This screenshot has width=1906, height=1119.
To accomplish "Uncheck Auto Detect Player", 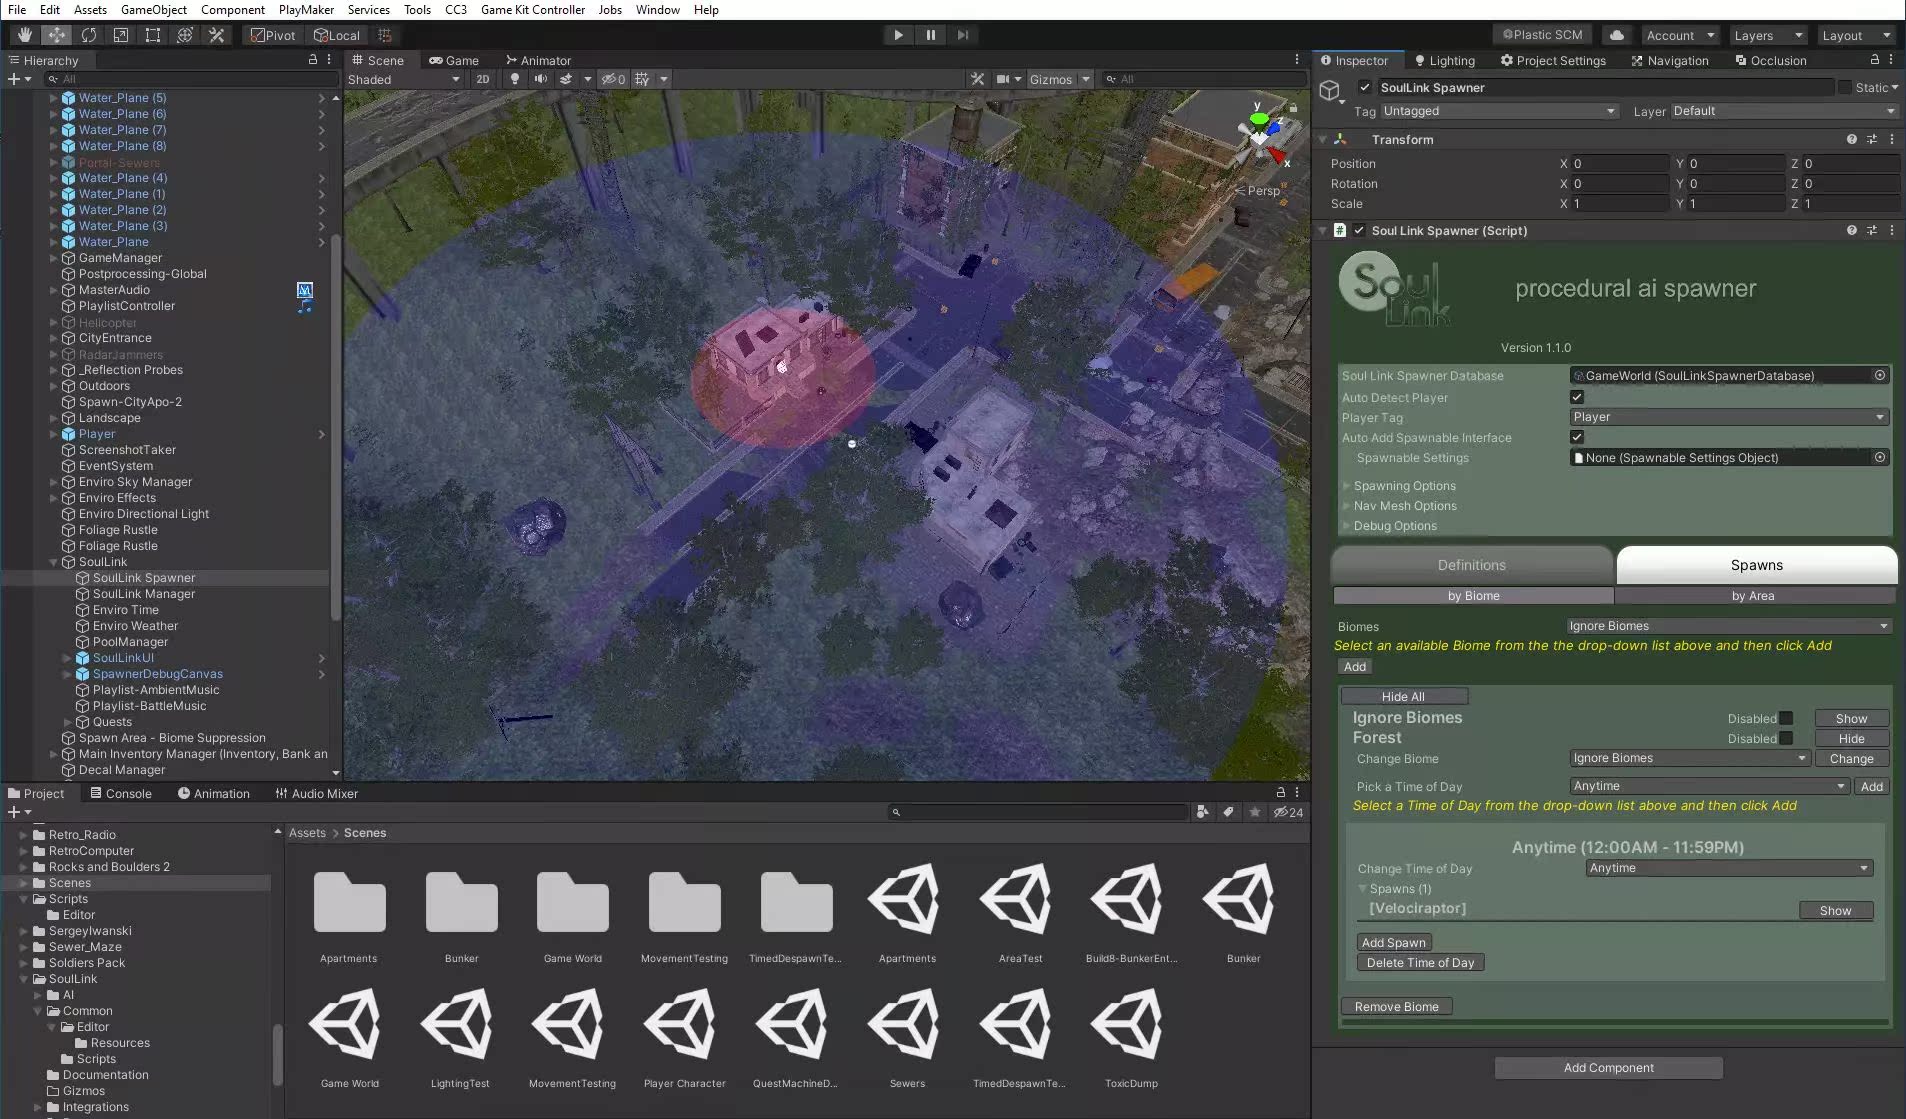I will pos(1577,397).
